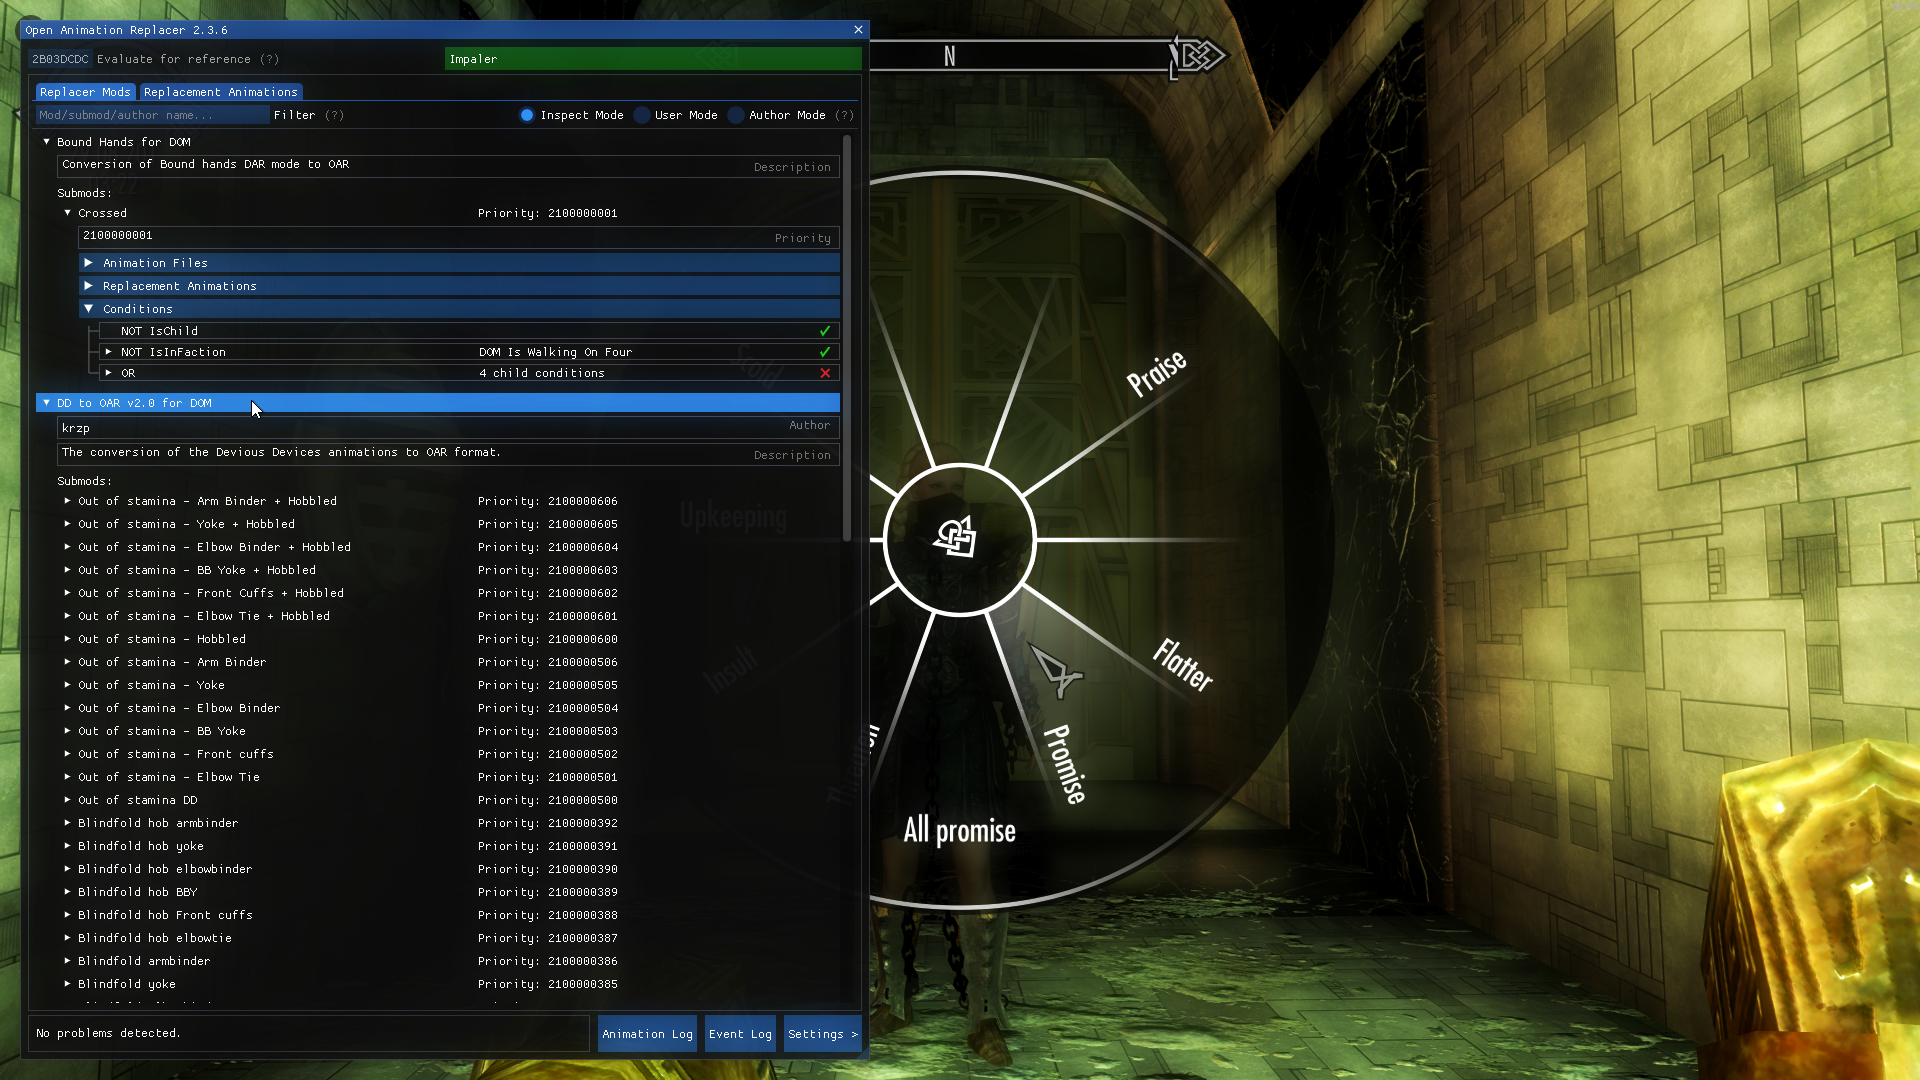The width and height of the screenshot is (1920, 1080).
Task: Expand Out of stamina - Yoke + Hobbled
Action: (67, 524)
